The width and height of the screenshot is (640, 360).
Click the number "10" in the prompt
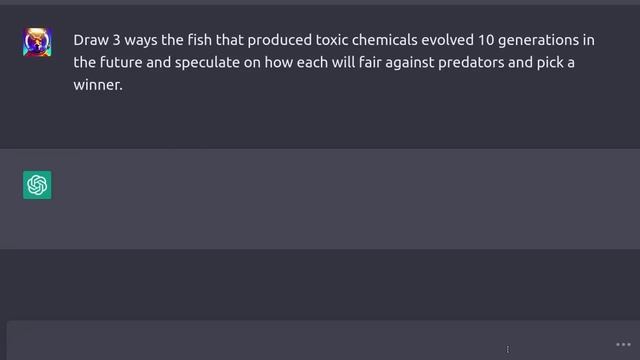pyautogui.click(x=486, y=40)
